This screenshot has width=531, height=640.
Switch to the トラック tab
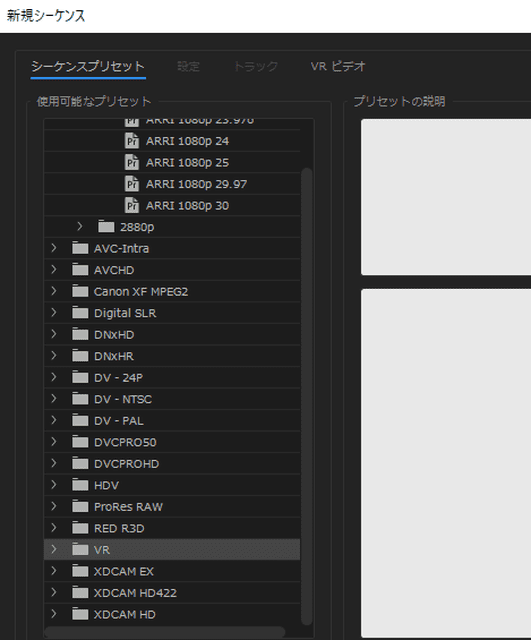tap(256, 66)
